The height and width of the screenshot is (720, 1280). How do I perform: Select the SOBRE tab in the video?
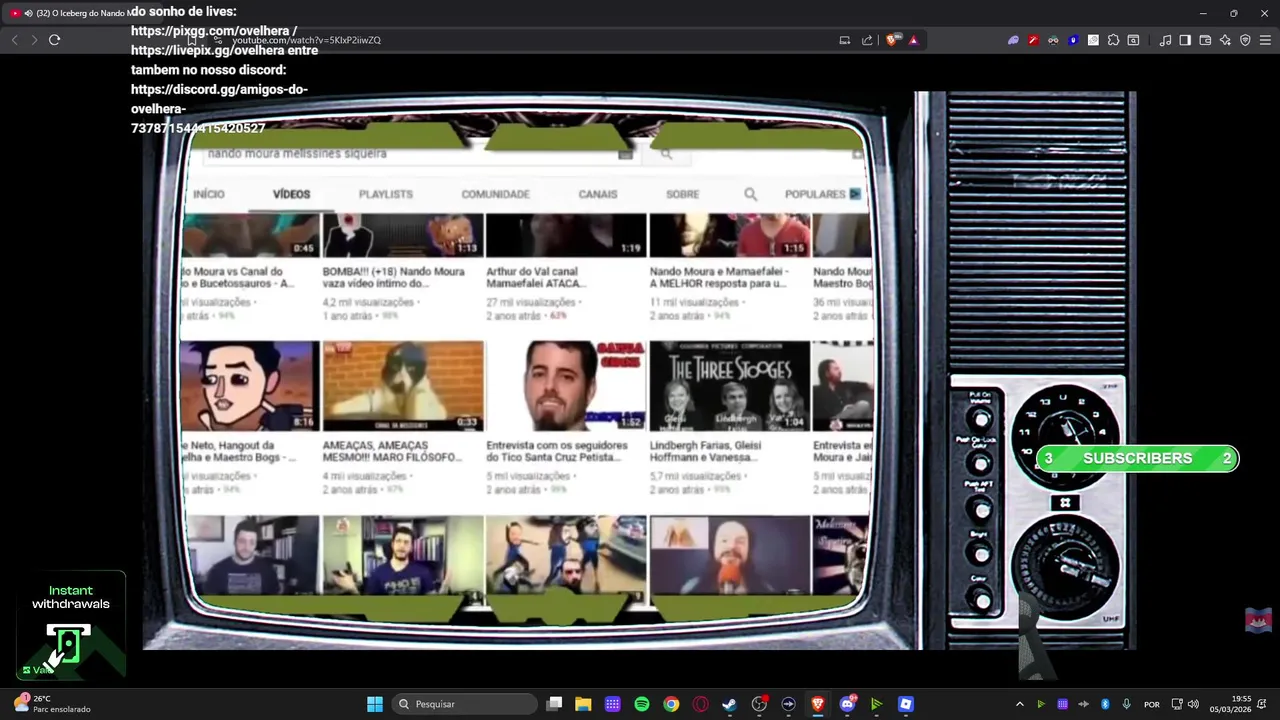pos(682,194)
